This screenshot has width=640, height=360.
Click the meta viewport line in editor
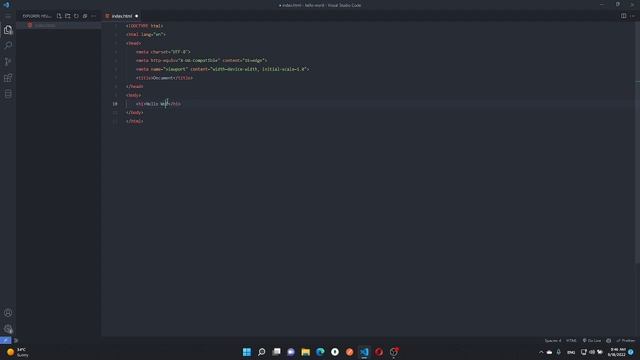point(222,69)
